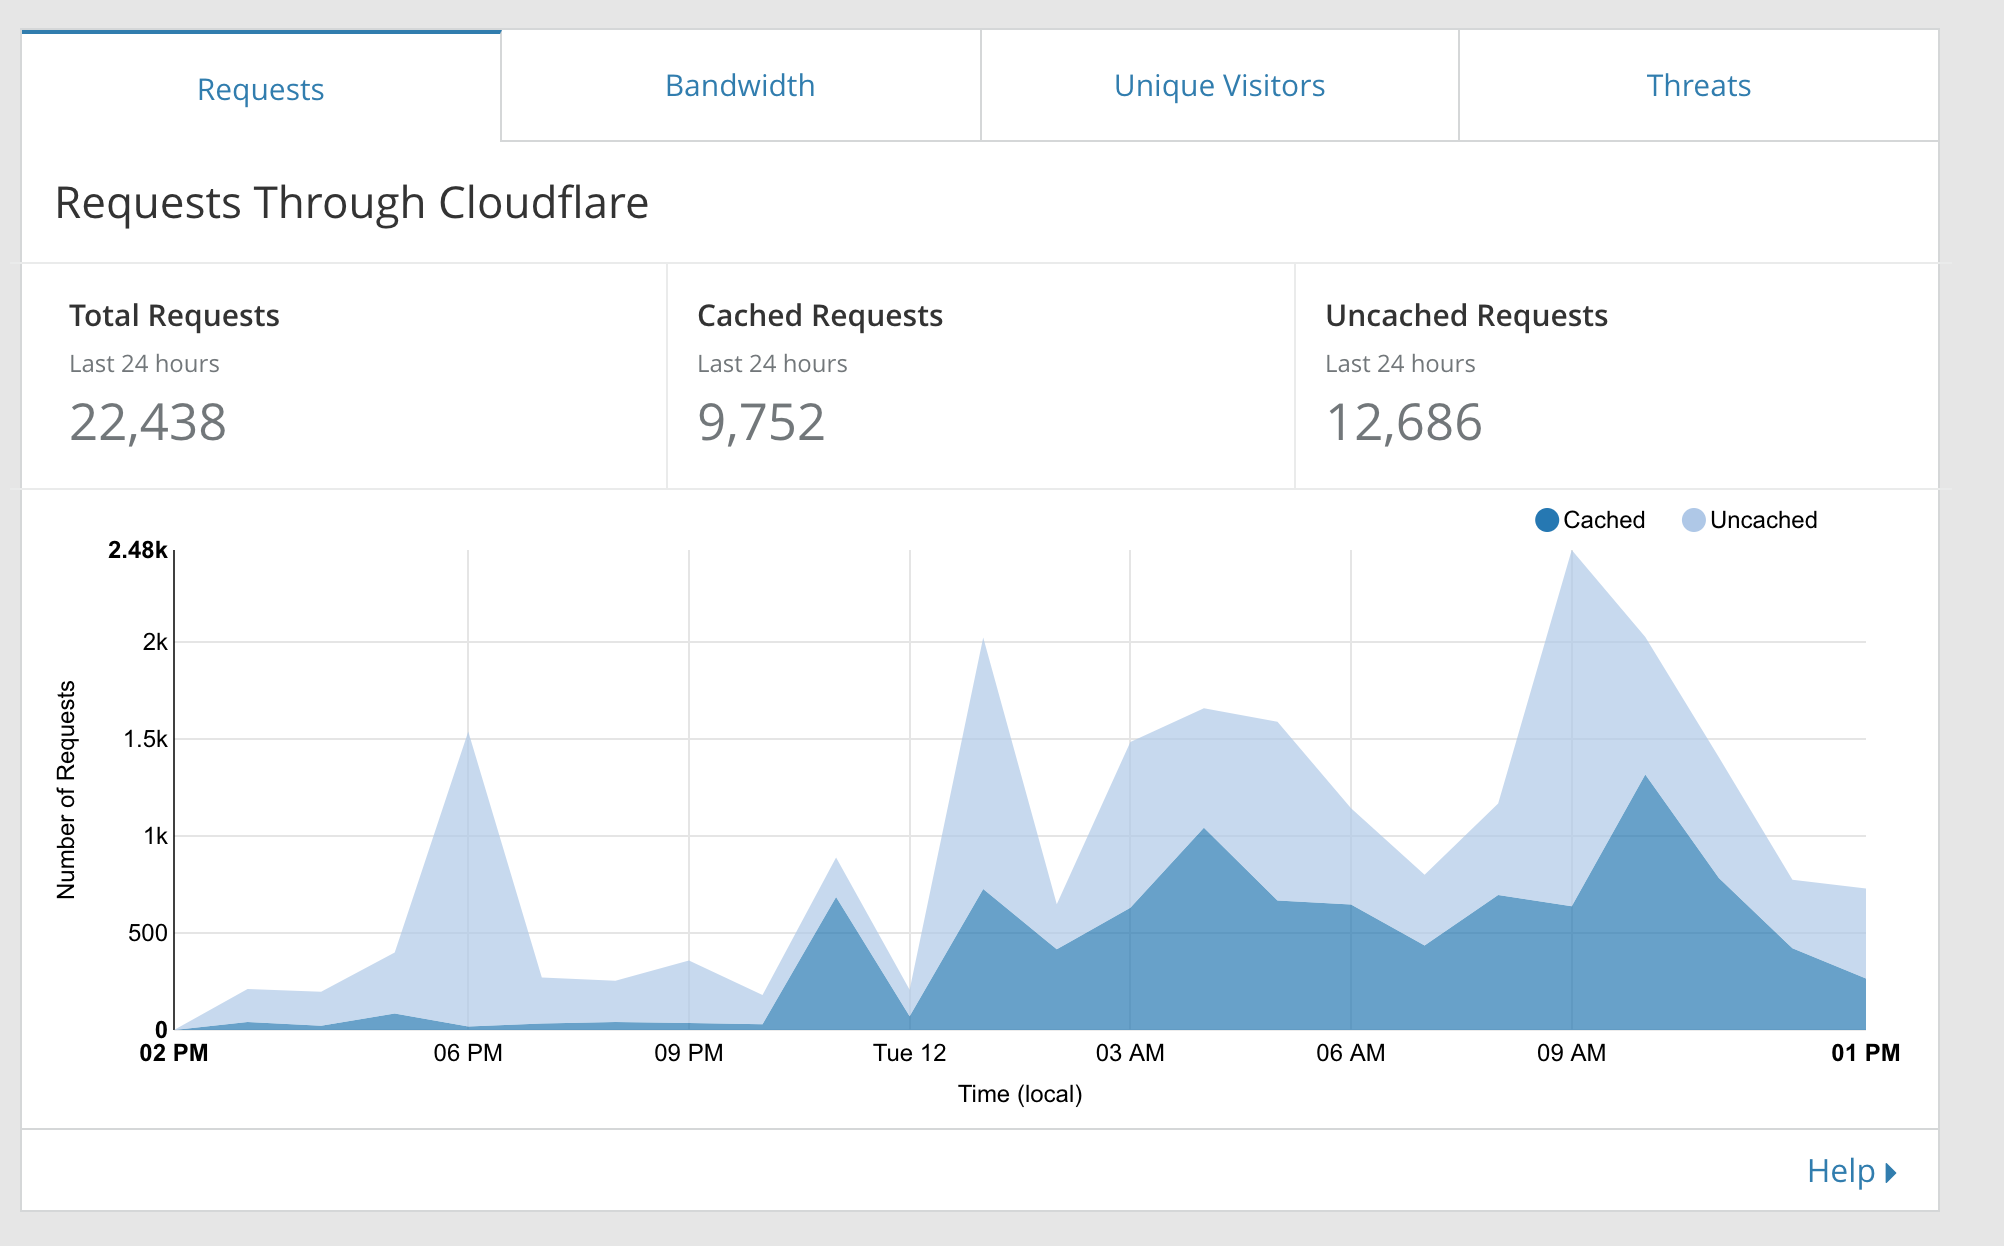
Task: Click Last 24 hours under Uncached Requests
Action: pos(1400,364)
